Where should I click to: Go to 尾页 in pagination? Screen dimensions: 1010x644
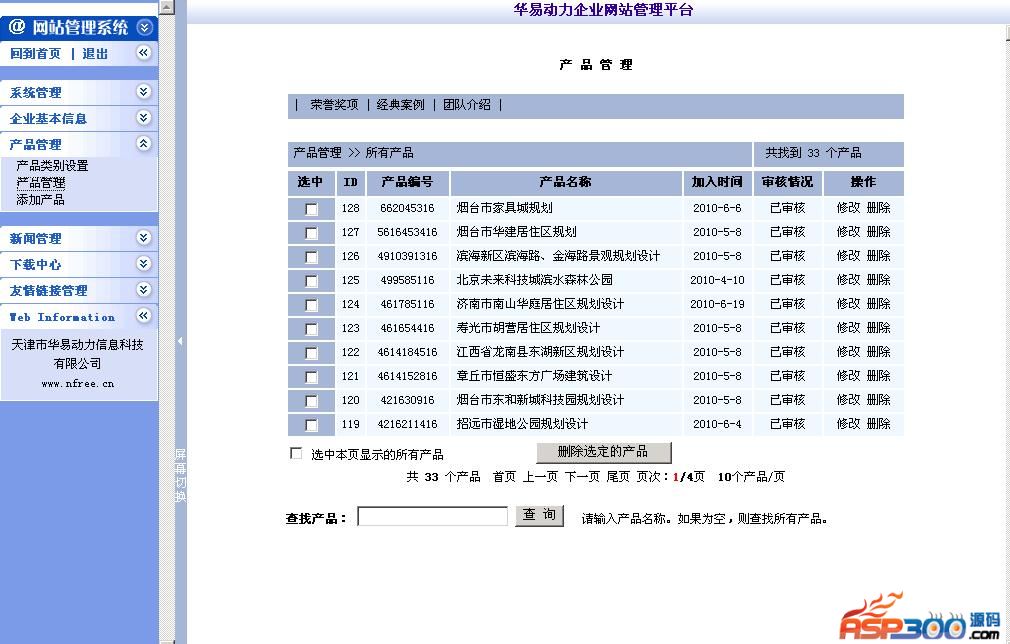click(x=618, y=477)
